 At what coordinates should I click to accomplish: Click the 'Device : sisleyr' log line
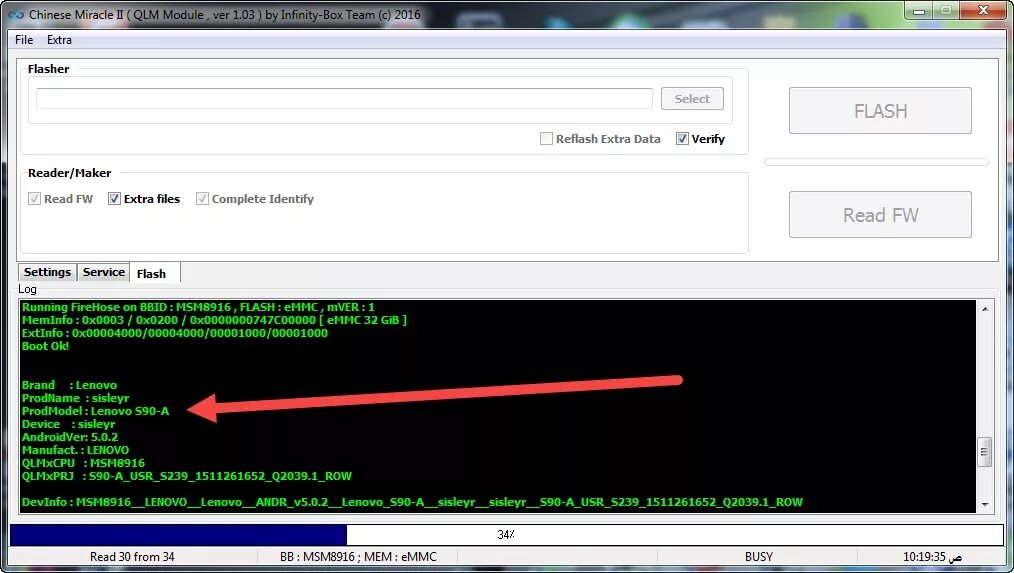69,424
